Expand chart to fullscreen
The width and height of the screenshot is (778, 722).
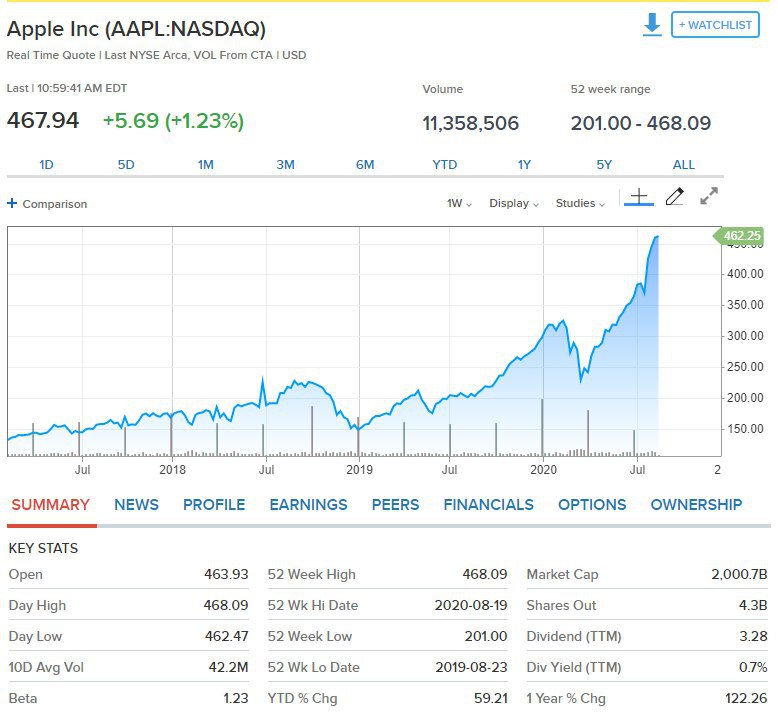[x=709, y=196]
